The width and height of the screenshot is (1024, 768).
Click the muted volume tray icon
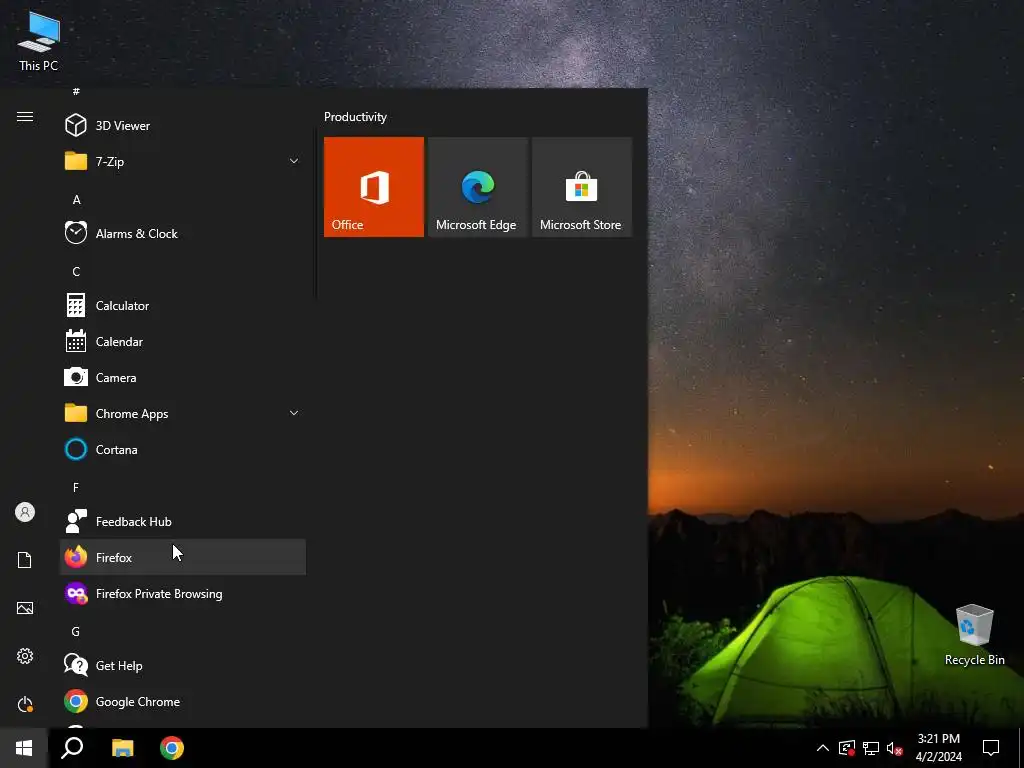point(894,748)
